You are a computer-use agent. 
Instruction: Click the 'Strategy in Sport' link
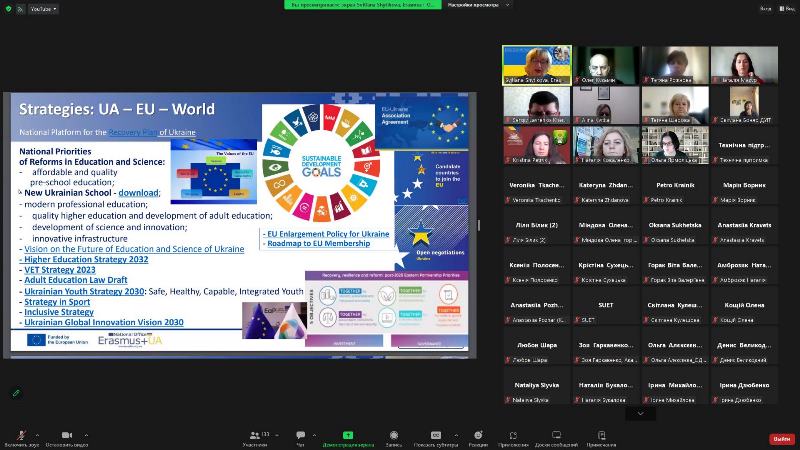pyautogui.click(x=57, y=302)
